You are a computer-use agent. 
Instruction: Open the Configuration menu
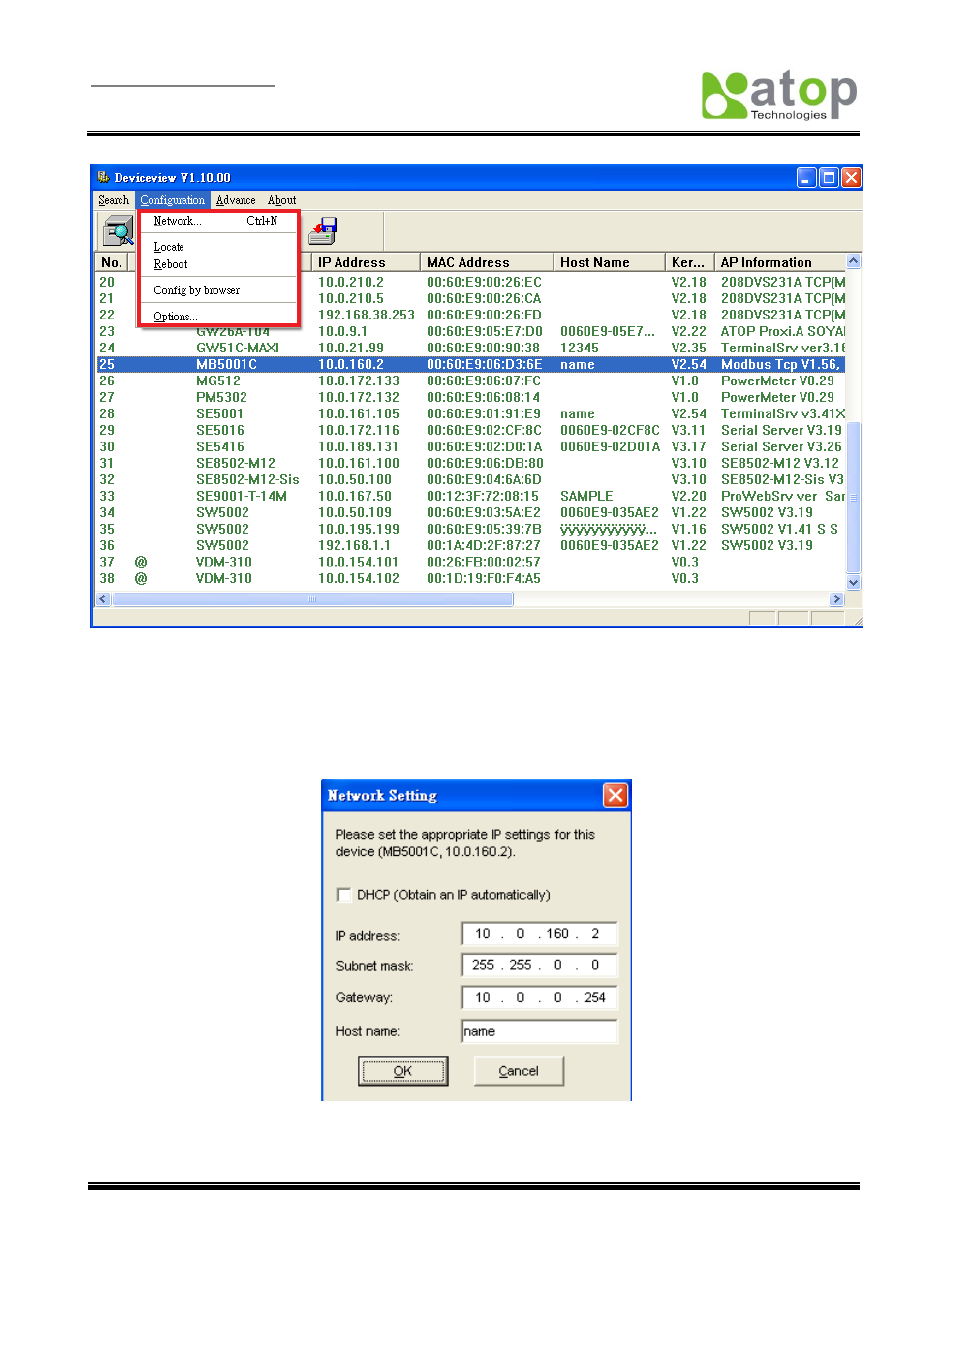click(172, 200)
